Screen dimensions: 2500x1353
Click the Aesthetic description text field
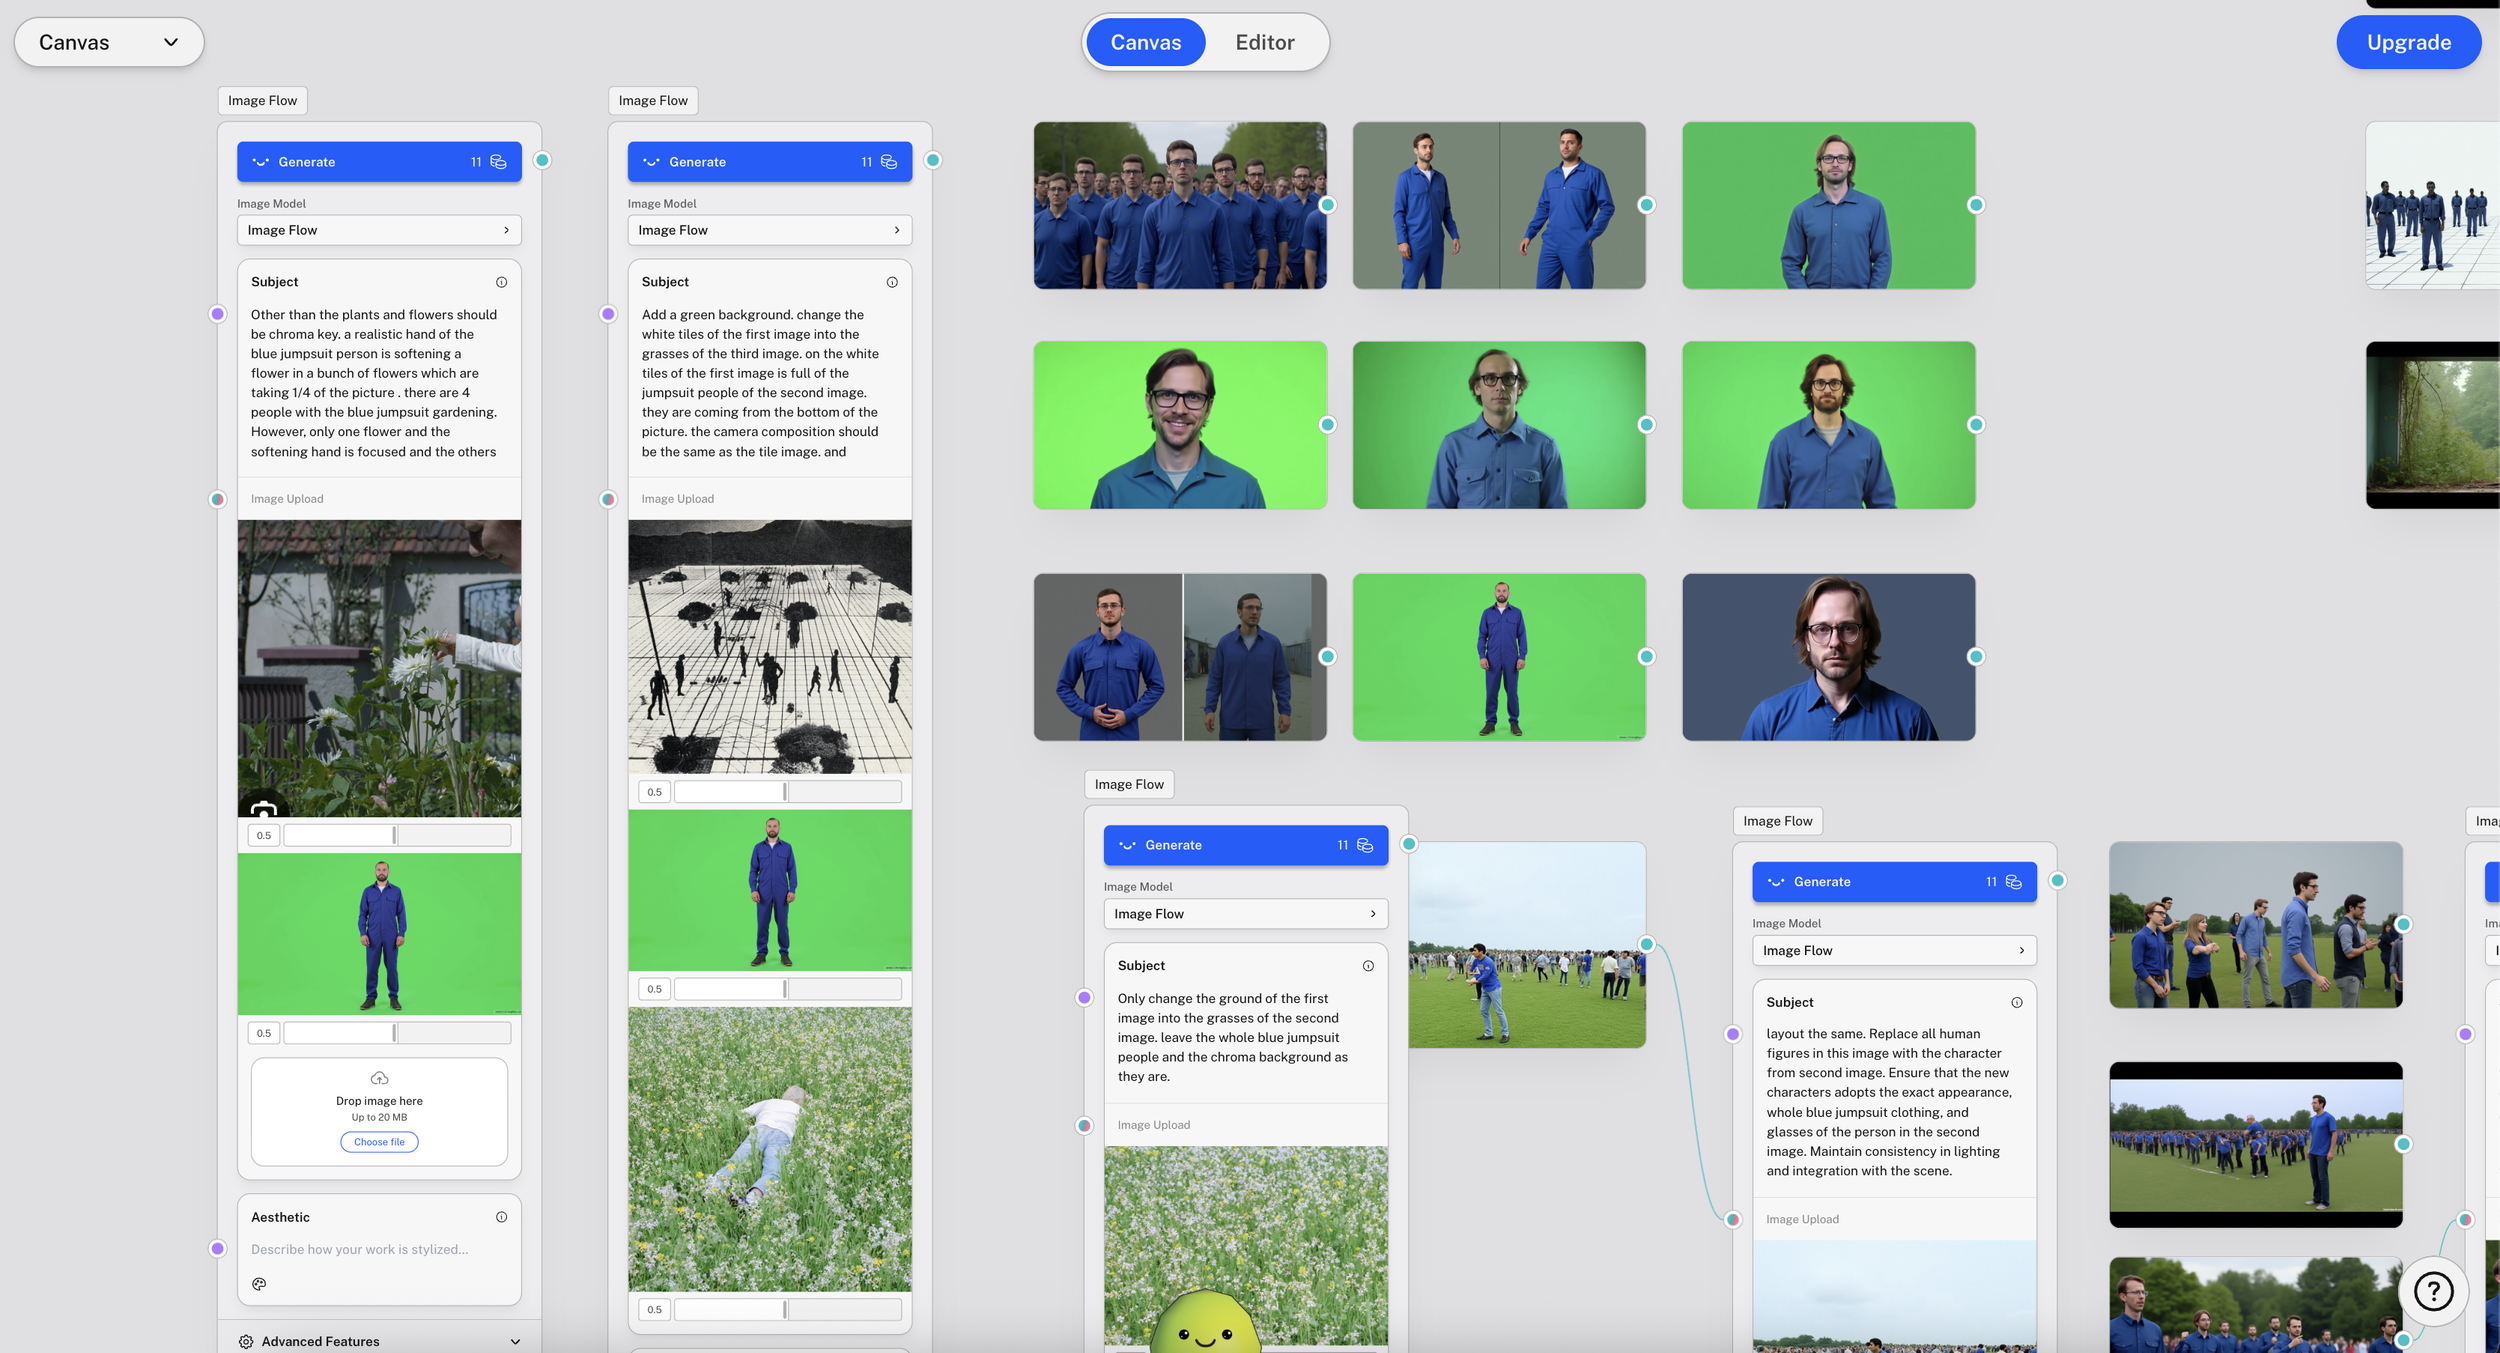tap(360, 1249)
